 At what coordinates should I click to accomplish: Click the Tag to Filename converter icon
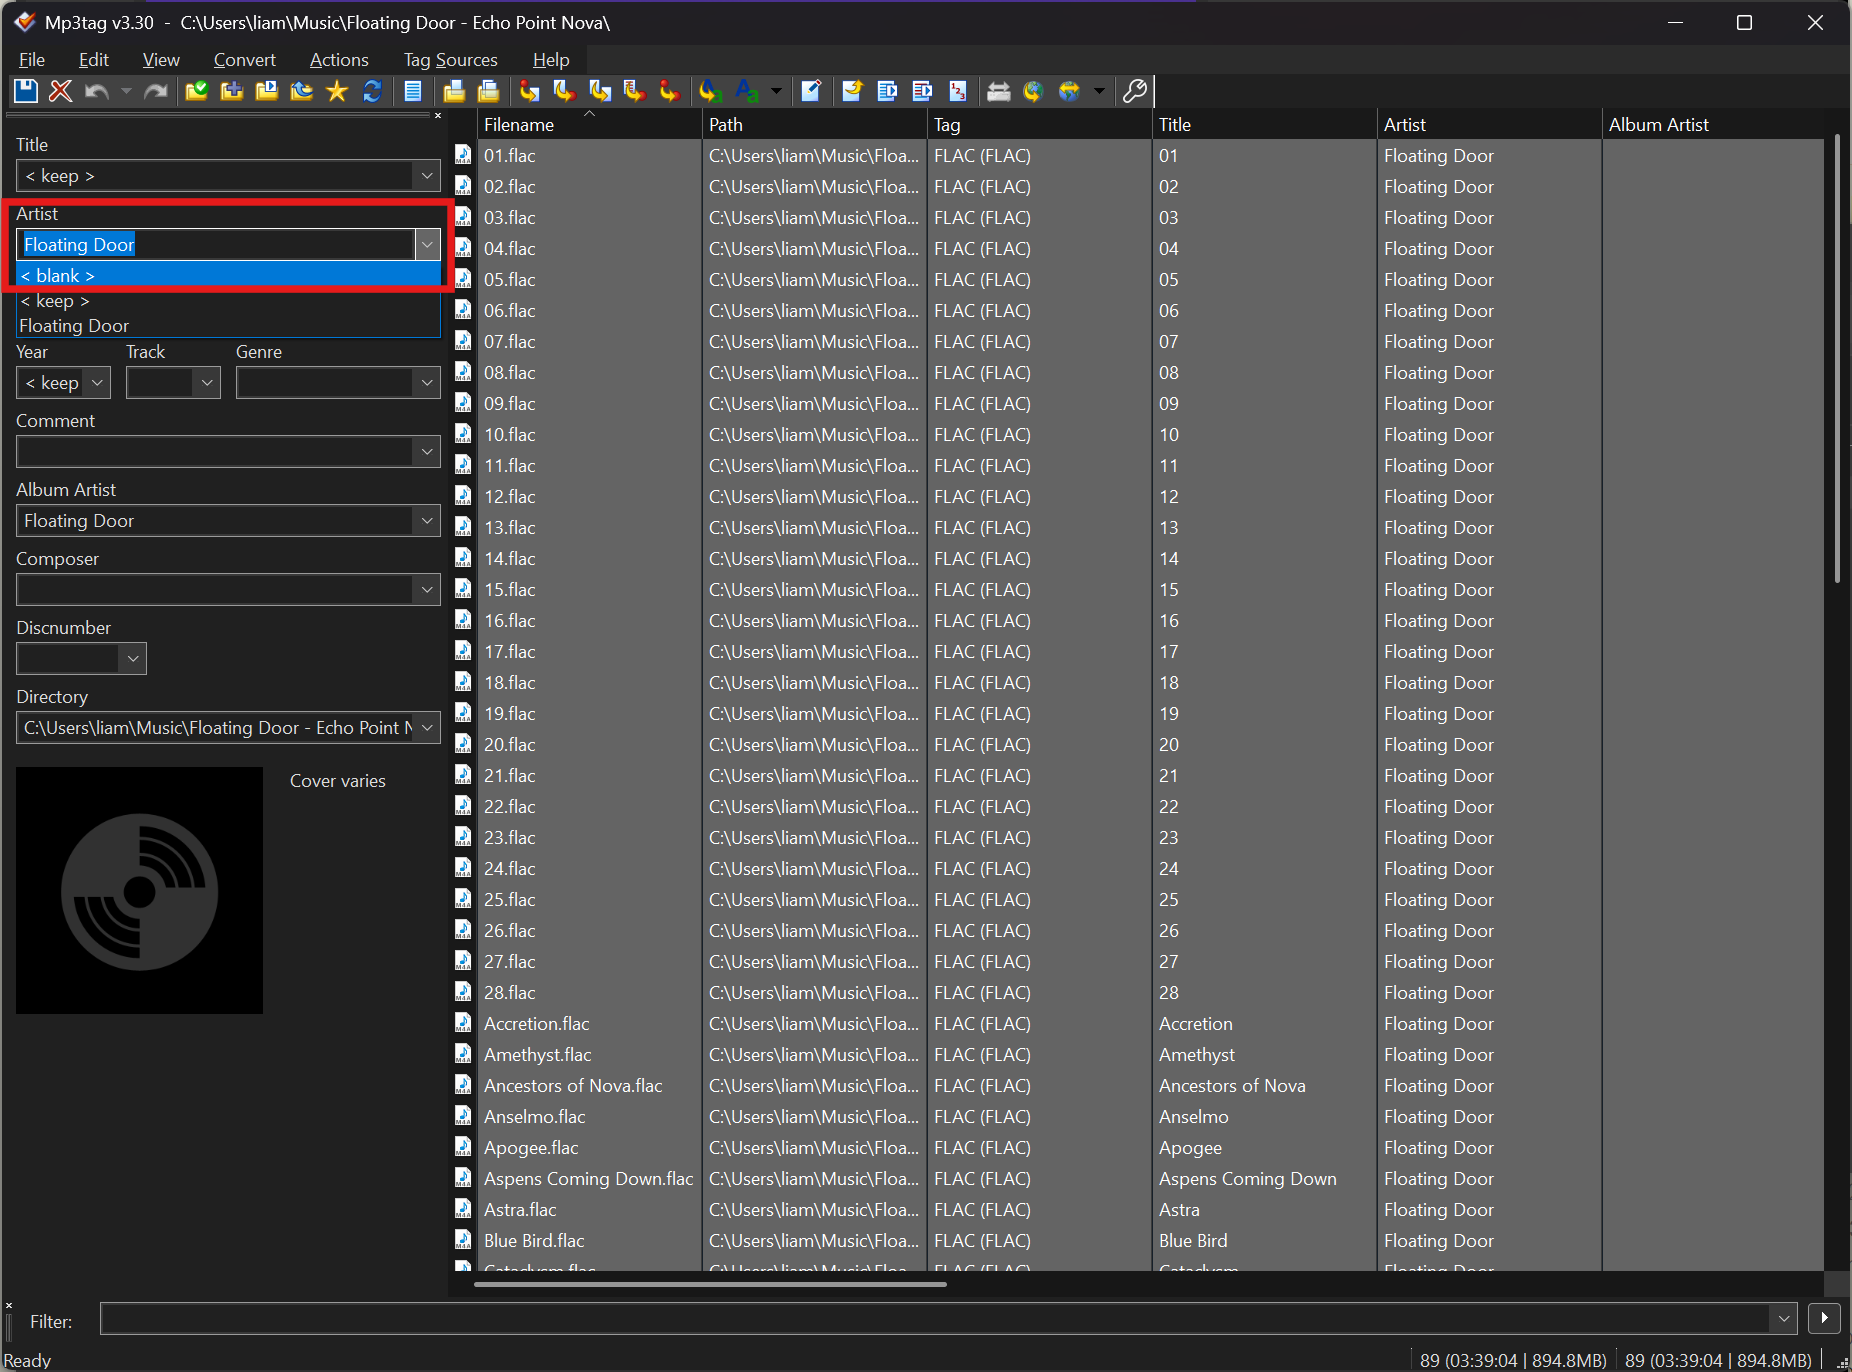[530, 91]
